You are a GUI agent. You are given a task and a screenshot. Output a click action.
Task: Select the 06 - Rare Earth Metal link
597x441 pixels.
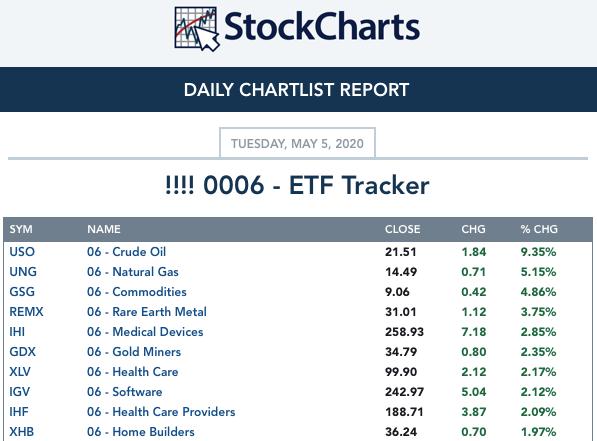(x=147, y=312)
